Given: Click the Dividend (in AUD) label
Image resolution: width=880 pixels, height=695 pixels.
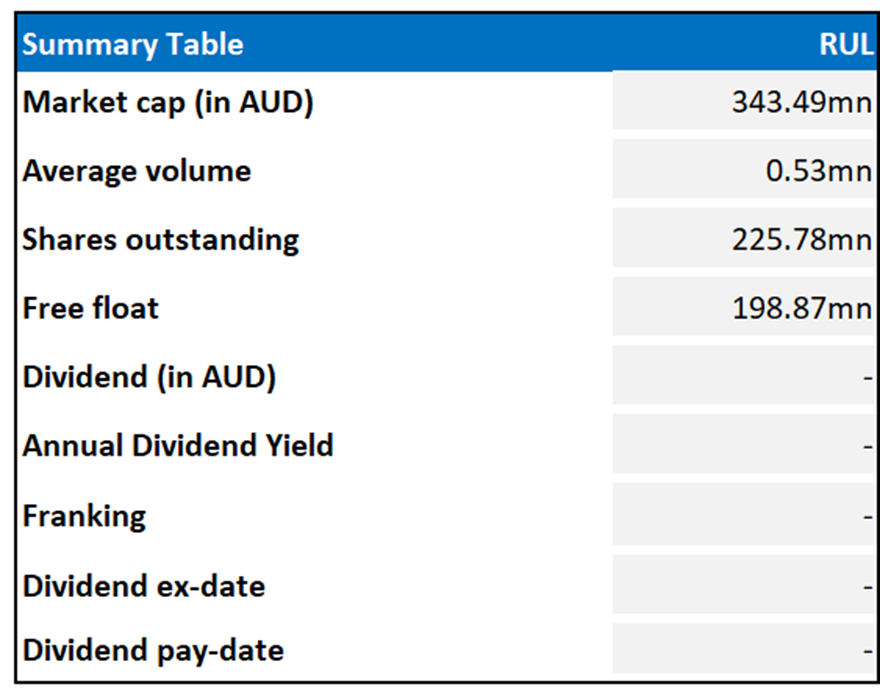Looking at the screenshot, I should [x=150, y=377].
